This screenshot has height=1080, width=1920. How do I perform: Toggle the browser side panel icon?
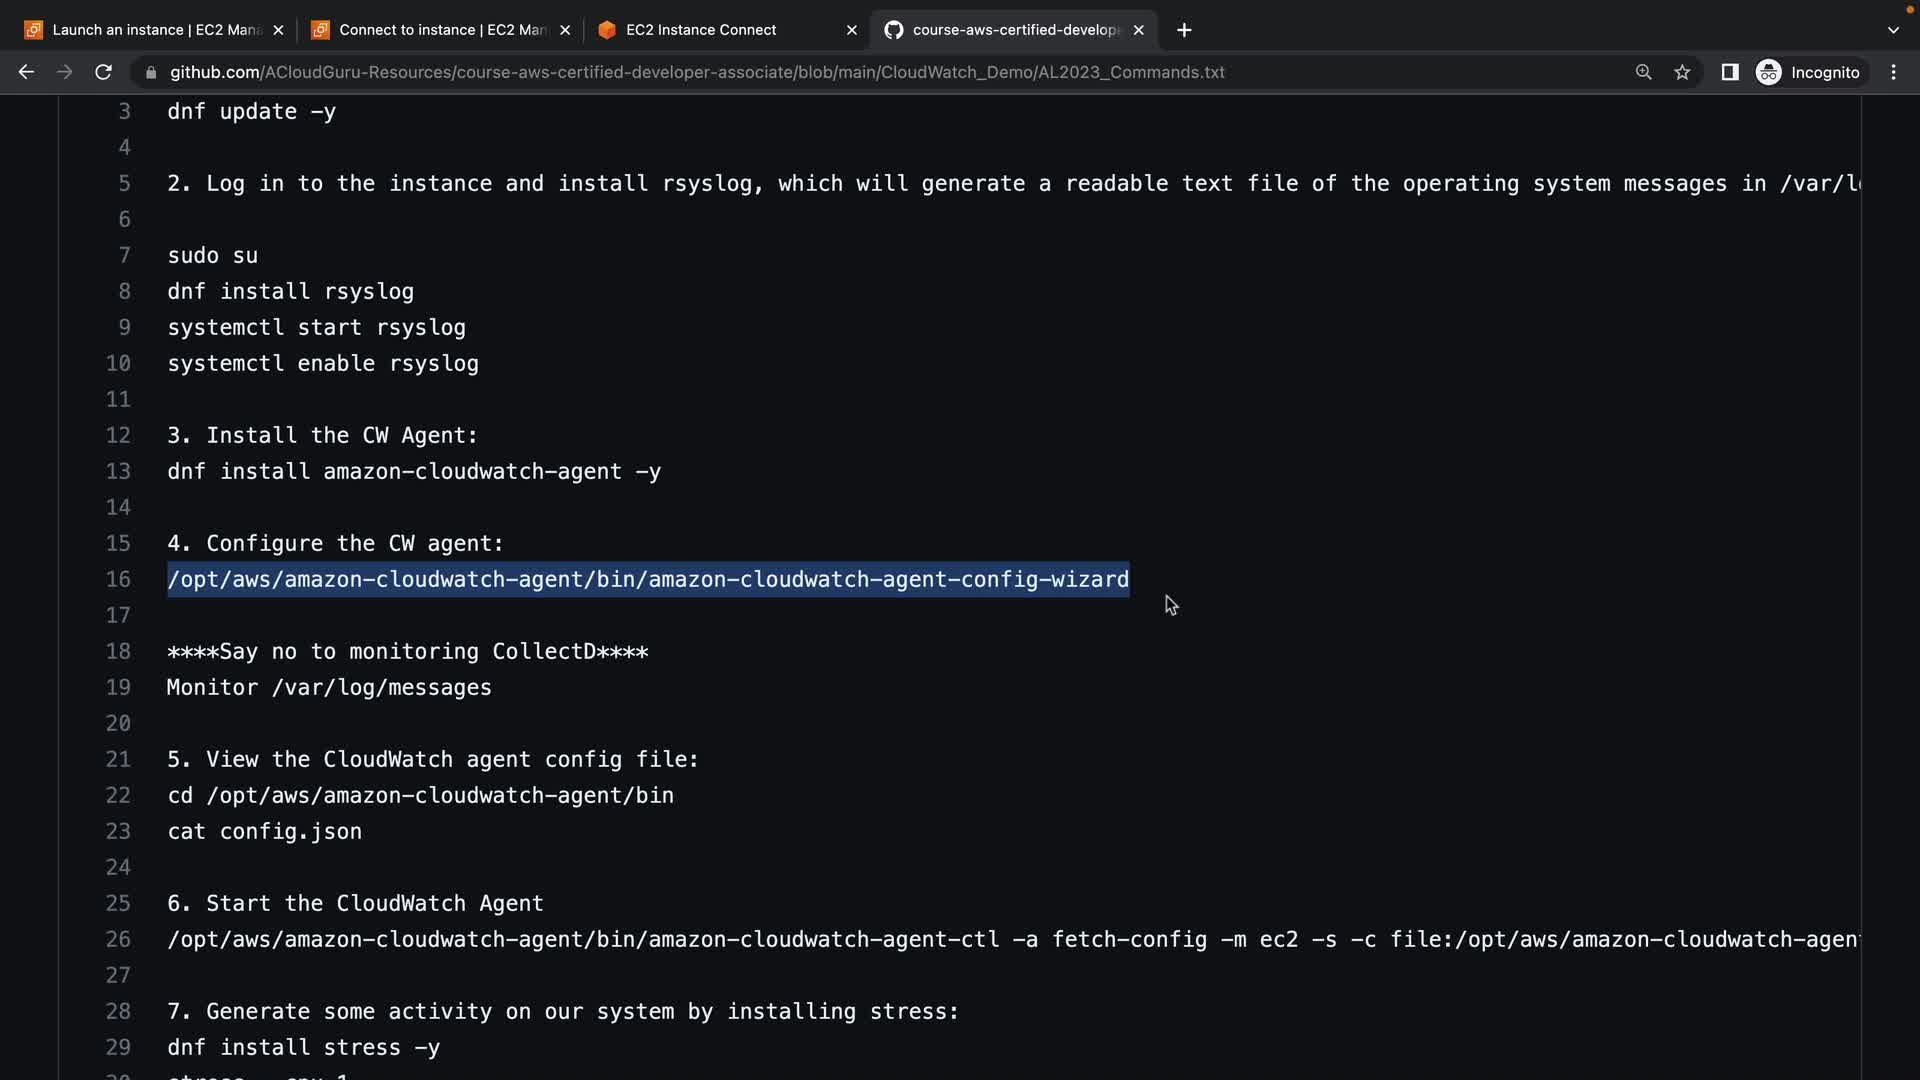coord(1729,72)
